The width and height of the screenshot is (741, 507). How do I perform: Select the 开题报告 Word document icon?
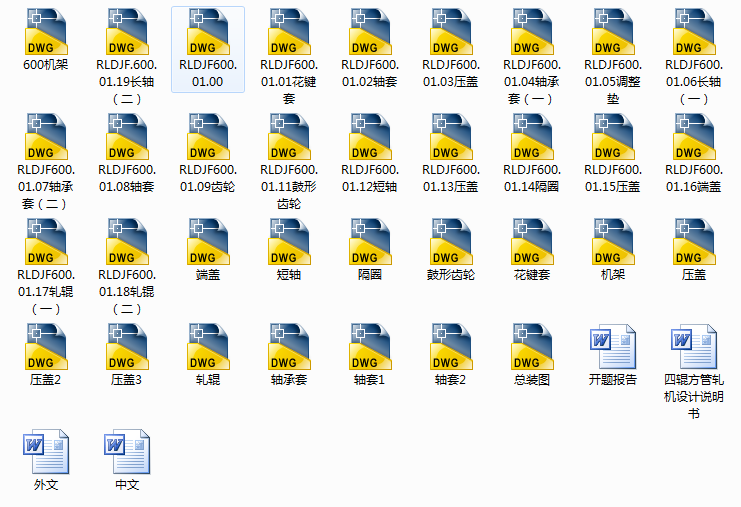point(613,346)
